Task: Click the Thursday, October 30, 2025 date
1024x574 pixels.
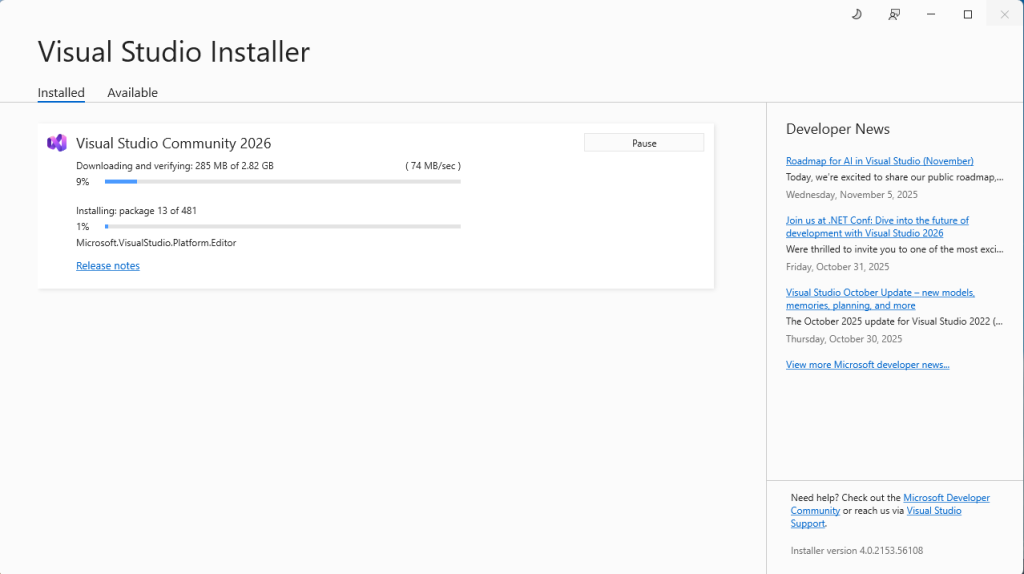Action: click(x=844, y=339)
